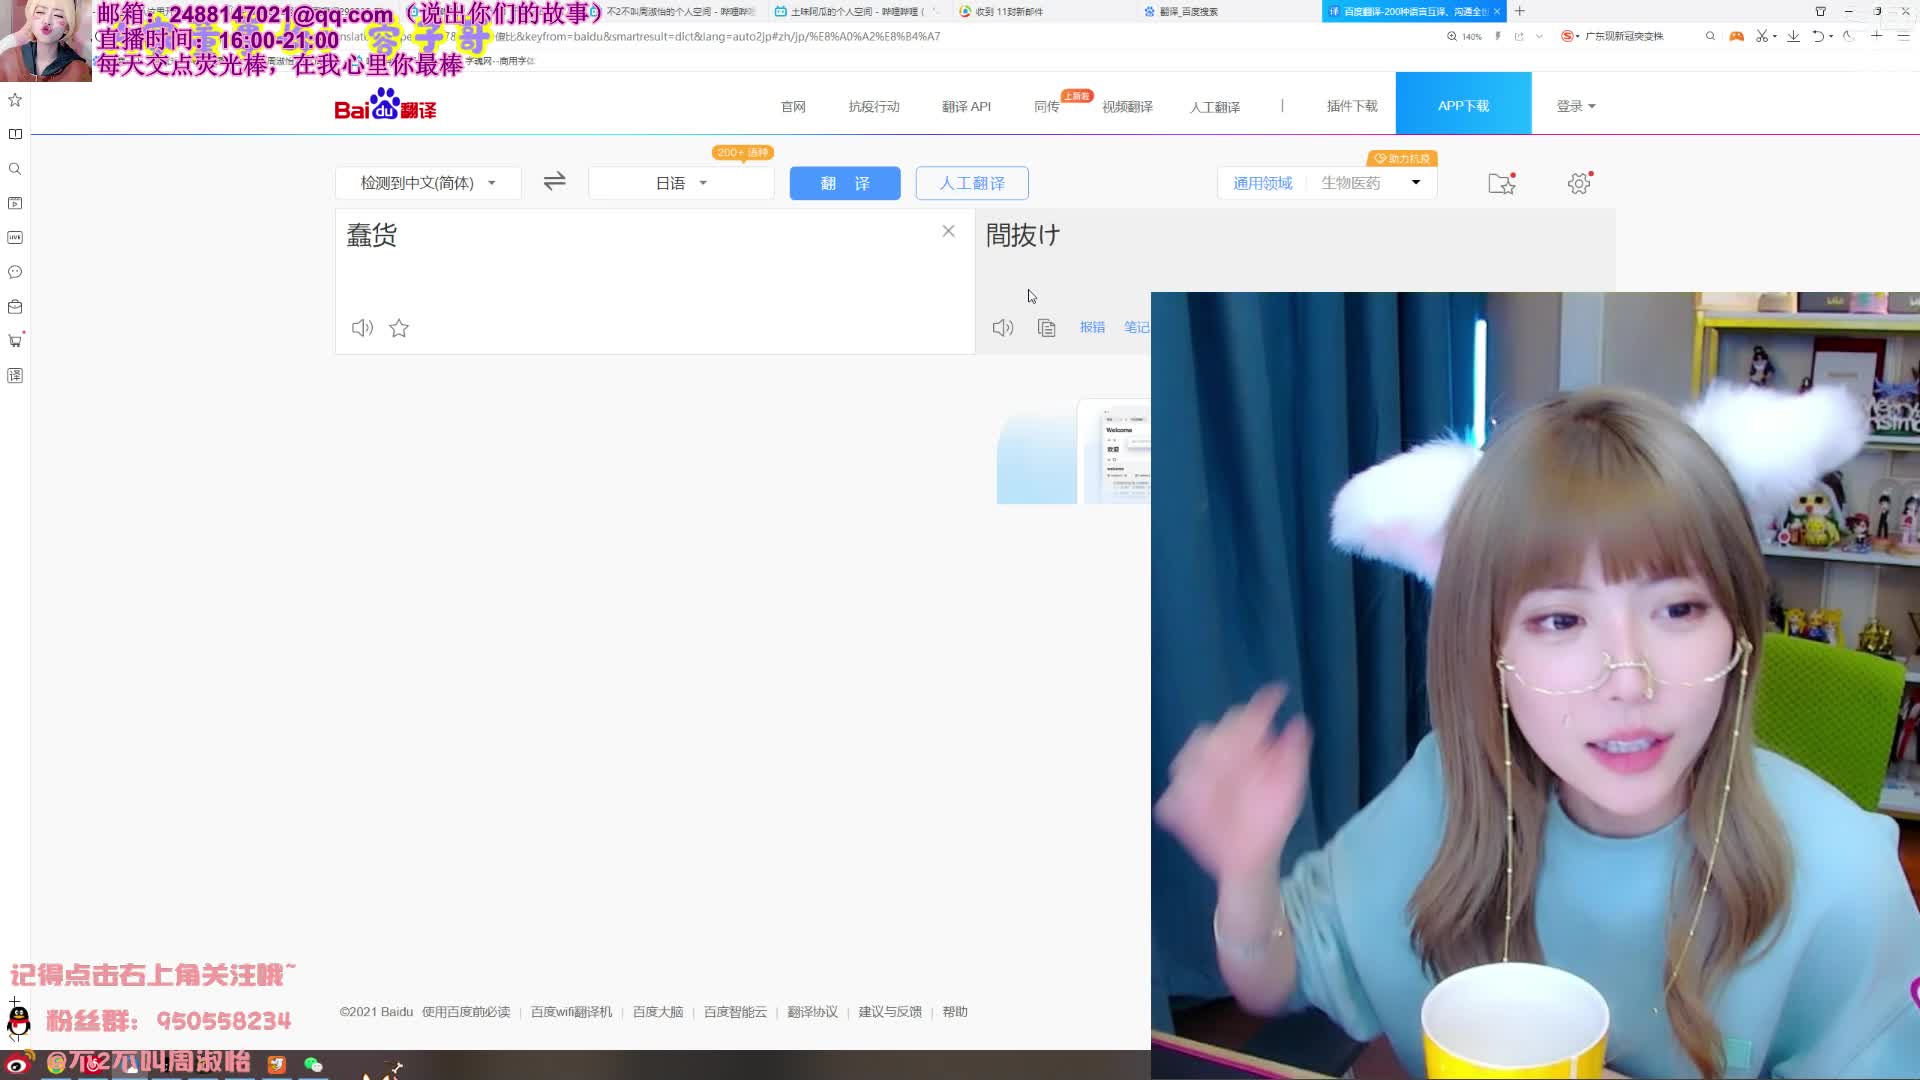Click the translated text 間抜け
This screenshot has height=1080, width=1920.
coord(1022,235)
